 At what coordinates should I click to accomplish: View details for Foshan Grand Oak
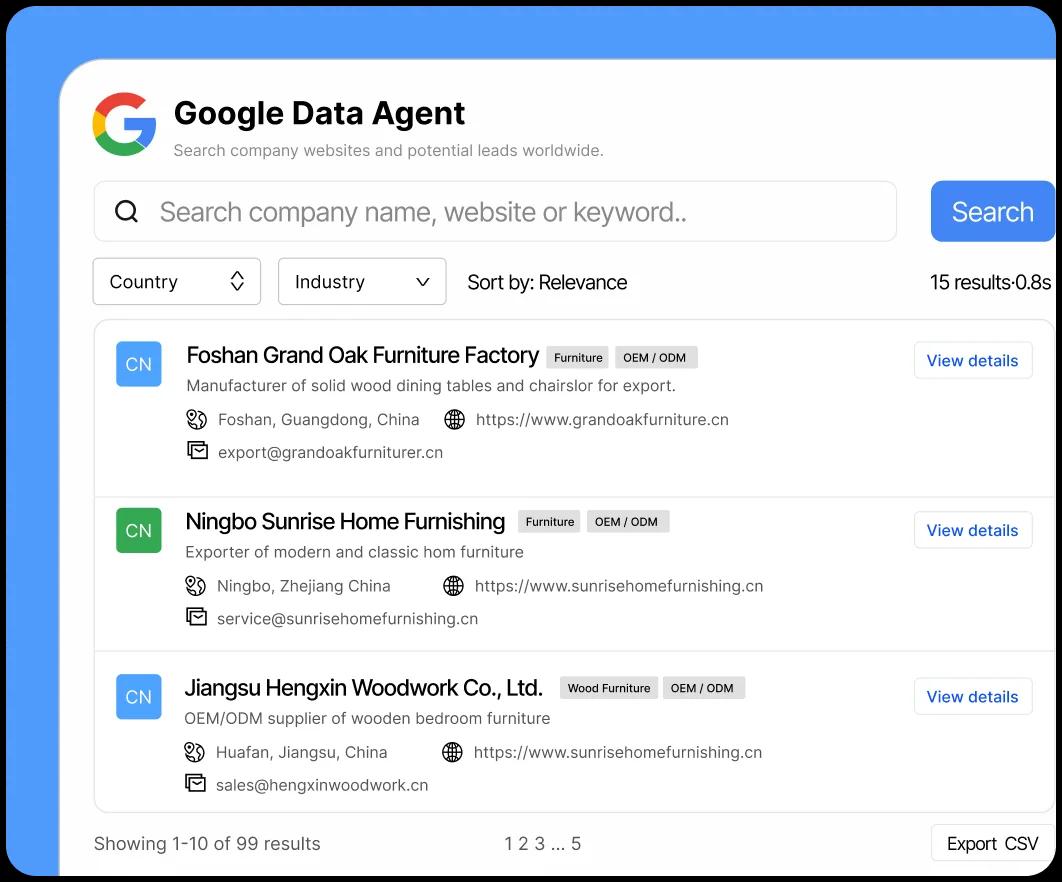point(973,360)
